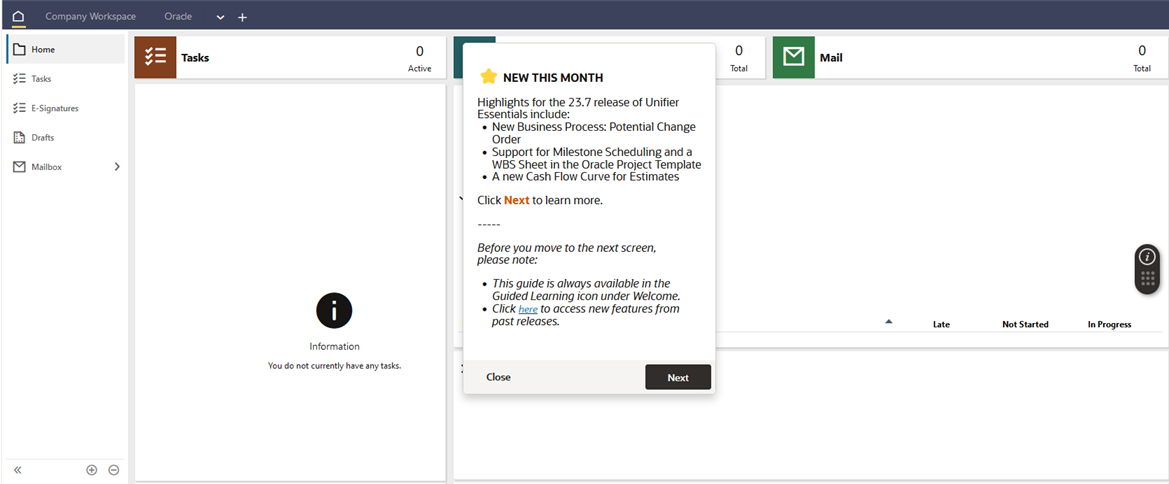Click the Drafts document icon
1169x484 pixels.
click(x=19, y=137)
